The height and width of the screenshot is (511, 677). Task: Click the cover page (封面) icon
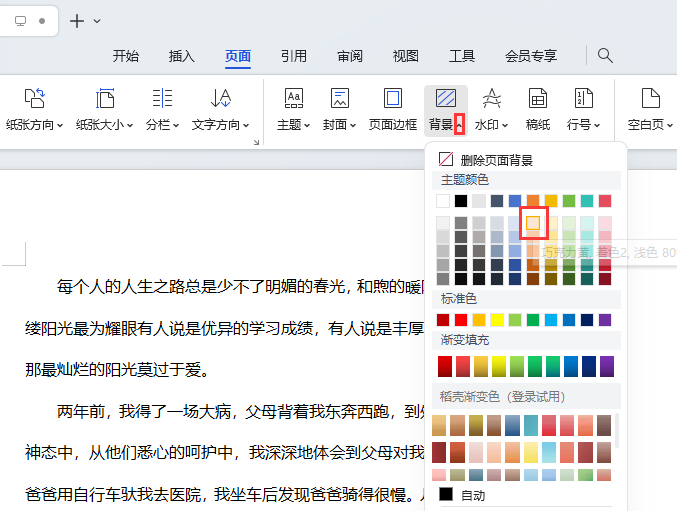tap(340, 98)
